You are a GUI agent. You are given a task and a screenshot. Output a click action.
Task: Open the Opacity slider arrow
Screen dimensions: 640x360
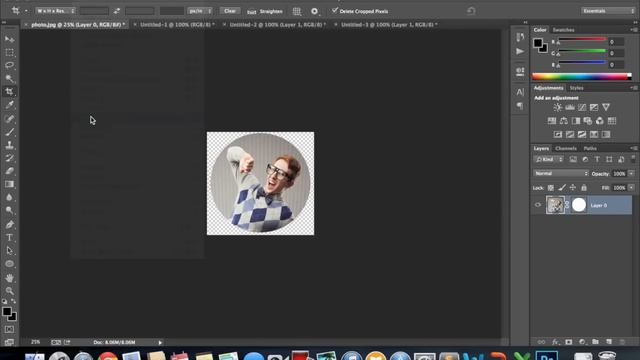(x=631, y=173)
